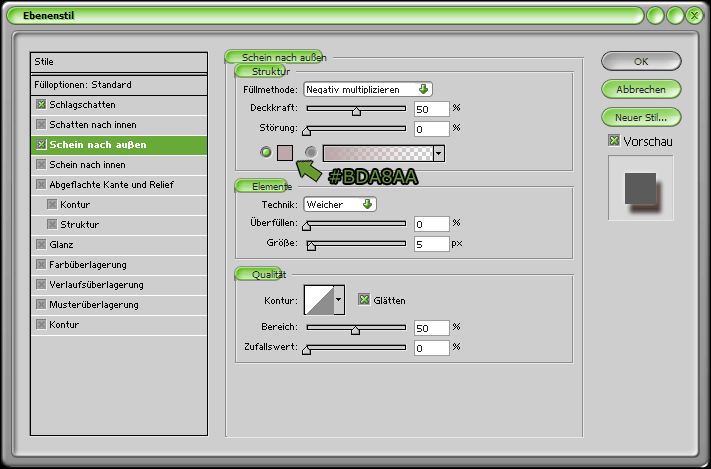Click the Abbrechen button

641,89
